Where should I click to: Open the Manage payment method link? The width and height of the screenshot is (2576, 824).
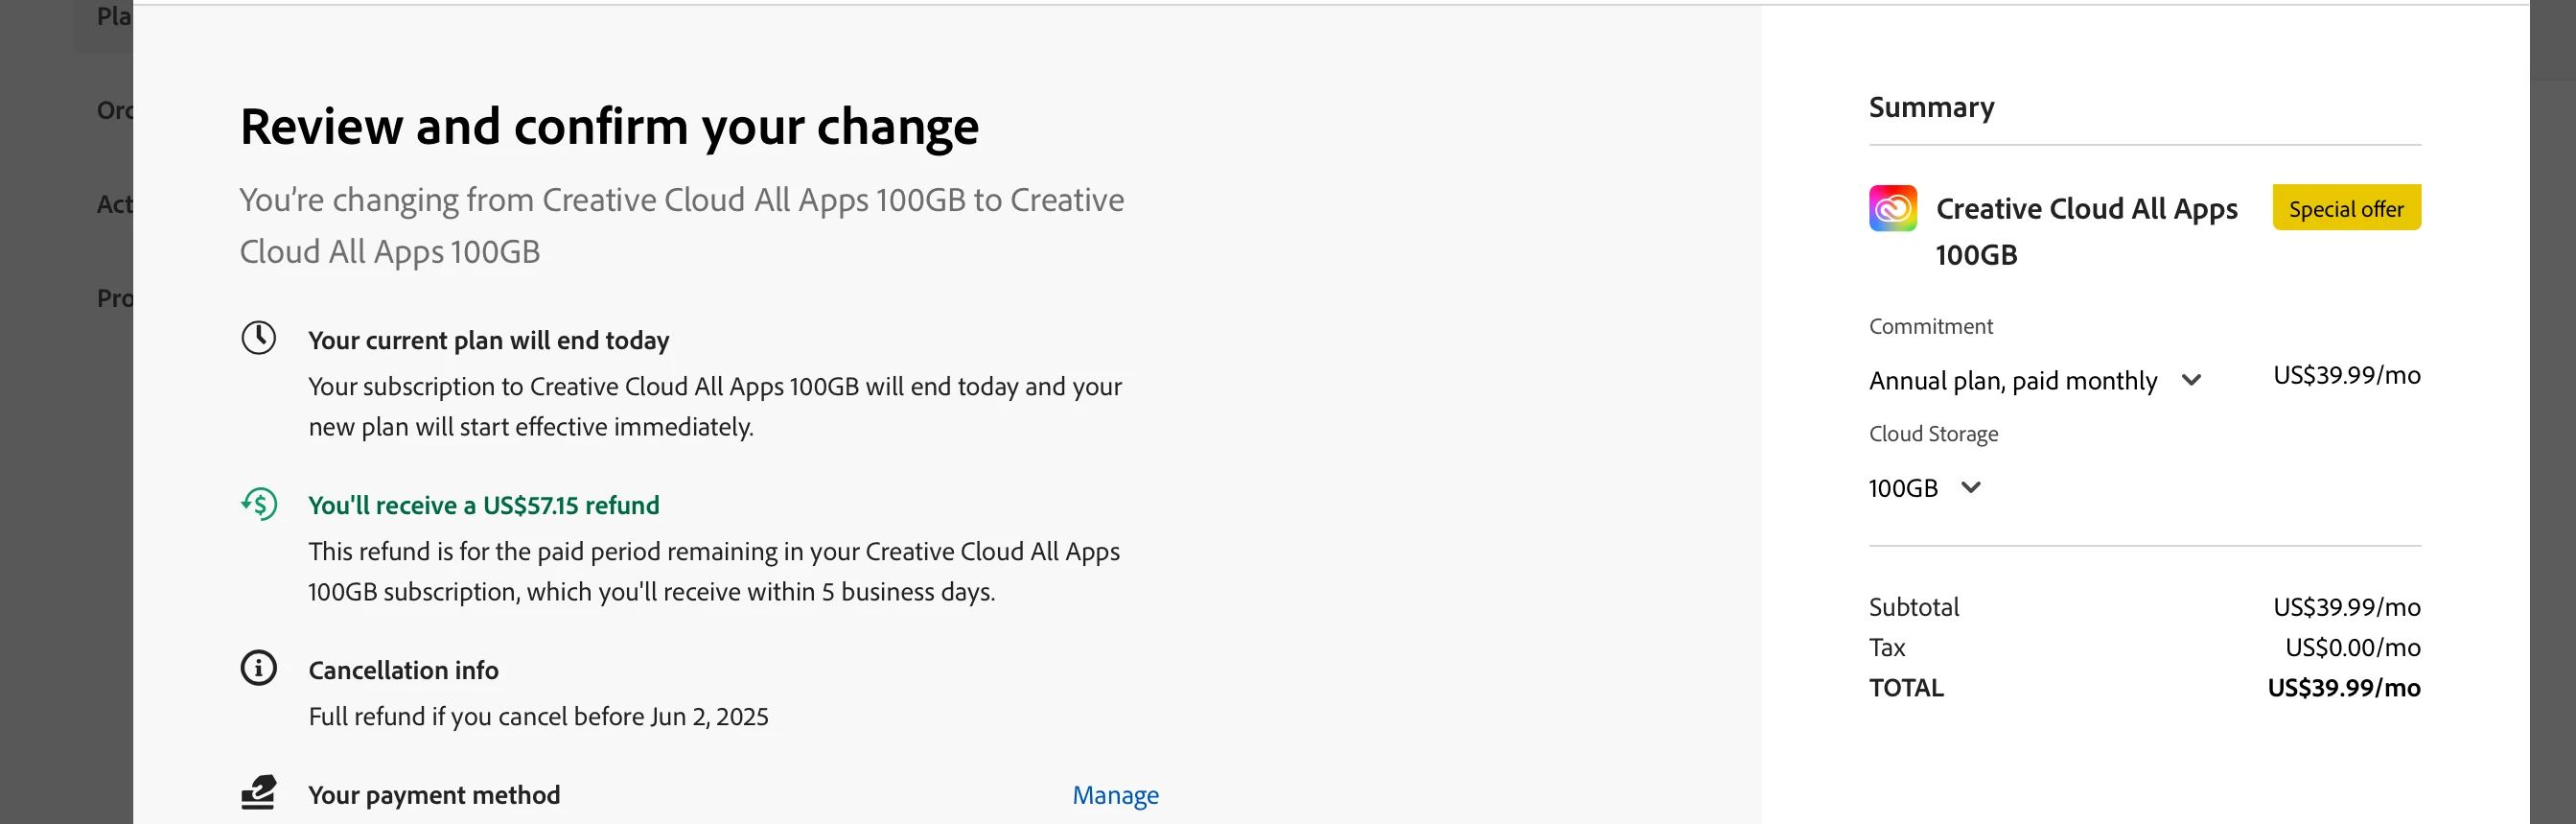pos(1115,795)
